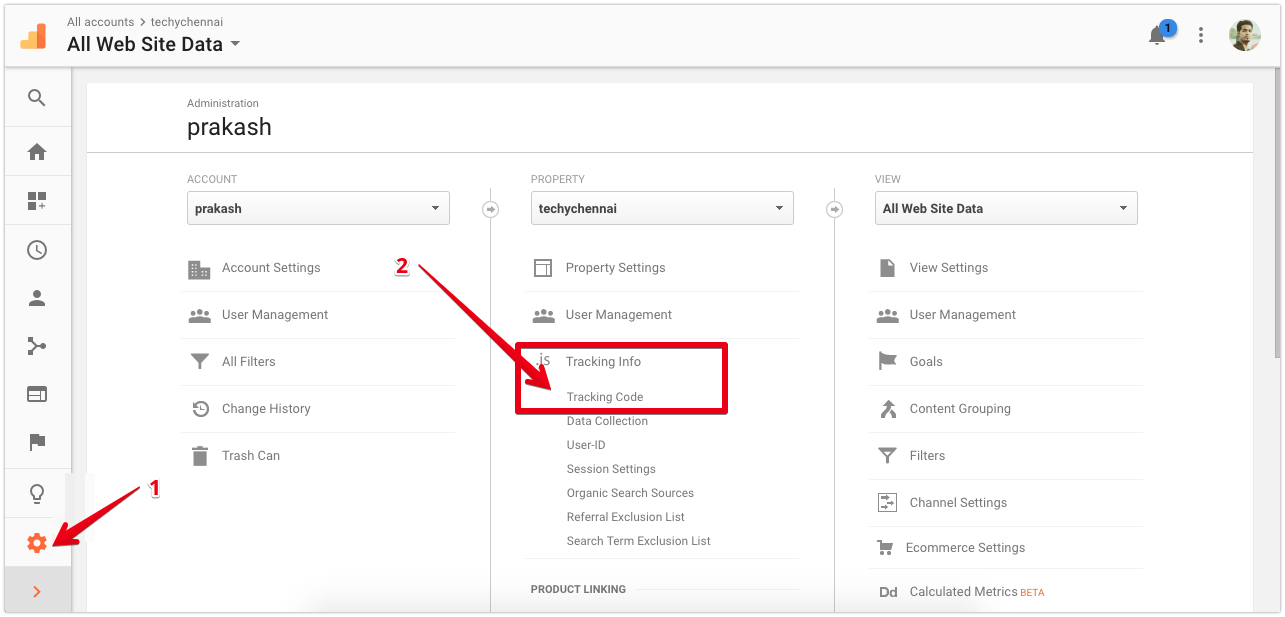Open Account Settings

tap(271, 268)
